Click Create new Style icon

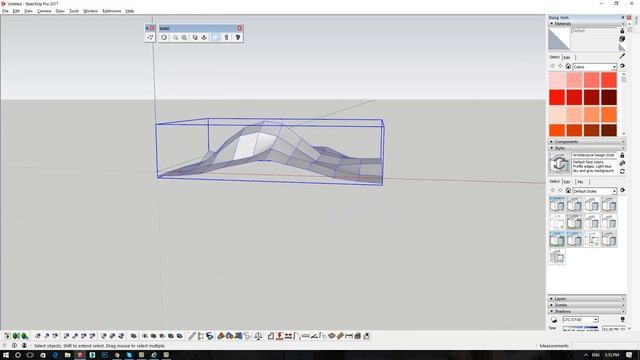(x=622, y=163)
